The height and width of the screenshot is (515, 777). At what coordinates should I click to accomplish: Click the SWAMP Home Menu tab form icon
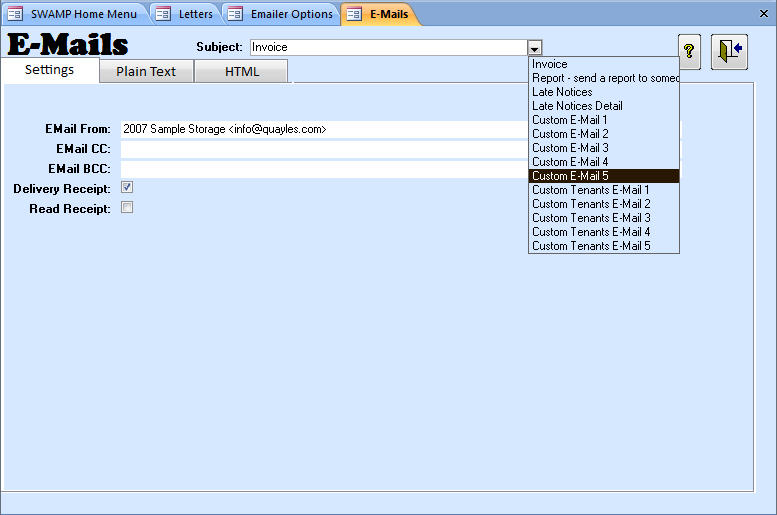tap(15, 14)
